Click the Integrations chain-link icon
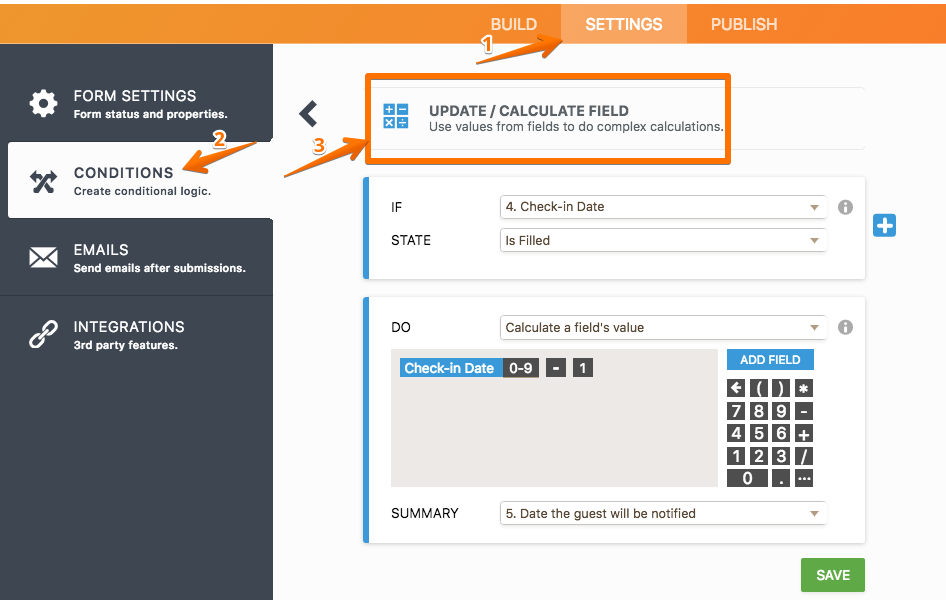Viewport: 946px width, 600px height. [43, 334]
